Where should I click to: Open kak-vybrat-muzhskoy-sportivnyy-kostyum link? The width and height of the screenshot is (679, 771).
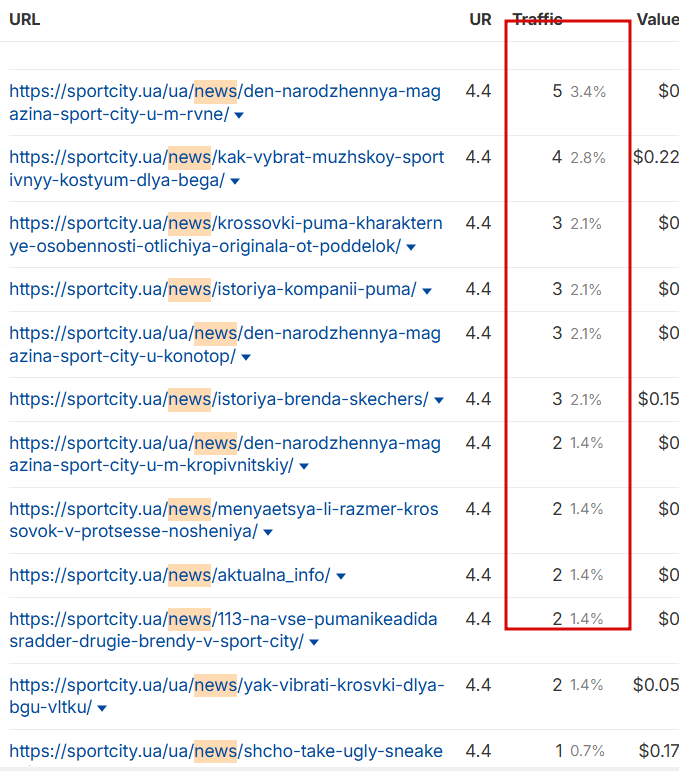[226, 168]
